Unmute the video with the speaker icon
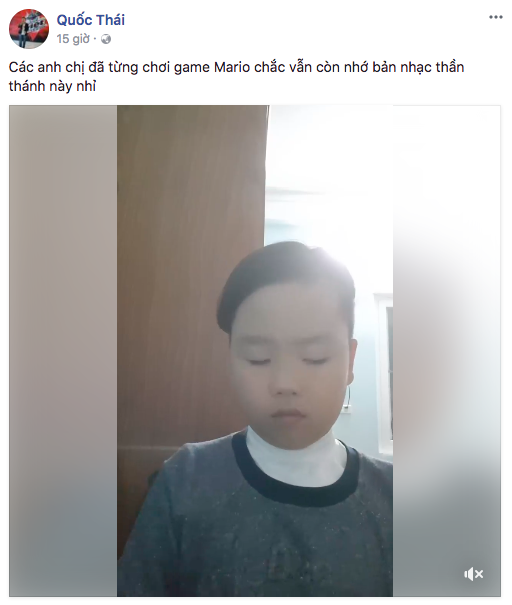This screenshot has width=512, height=605. coord(473,574)
